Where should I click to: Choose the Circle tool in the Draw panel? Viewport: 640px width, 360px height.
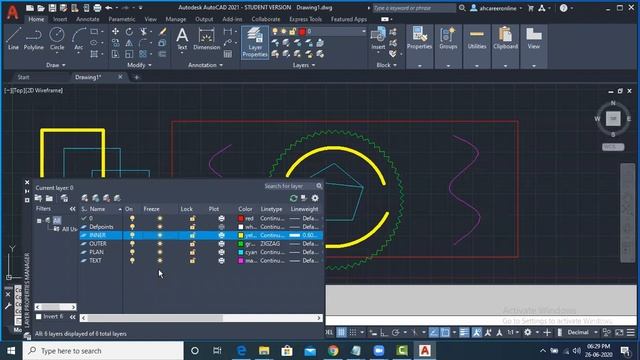(x=57, y=39)
